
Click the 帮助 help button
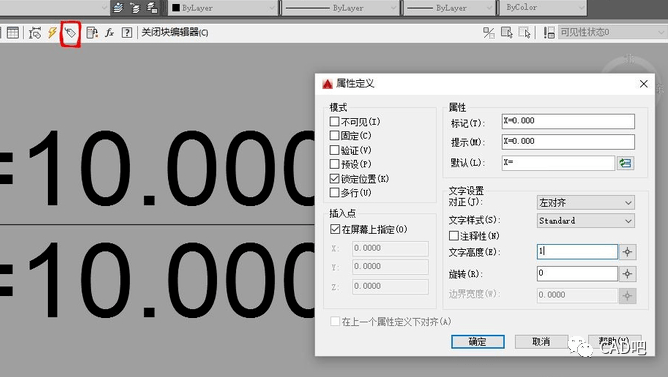click(615, 342)
